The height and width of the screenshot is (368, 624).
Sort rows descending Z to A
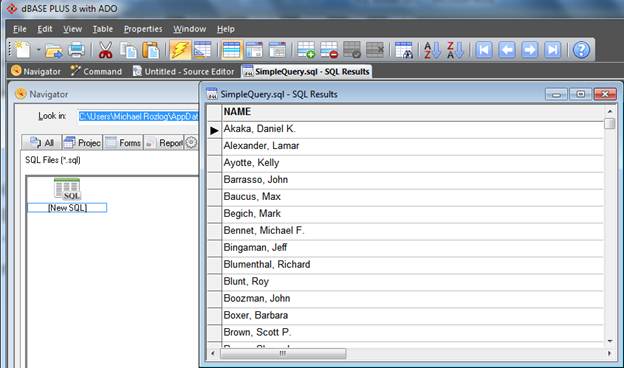tap(455, 50)
